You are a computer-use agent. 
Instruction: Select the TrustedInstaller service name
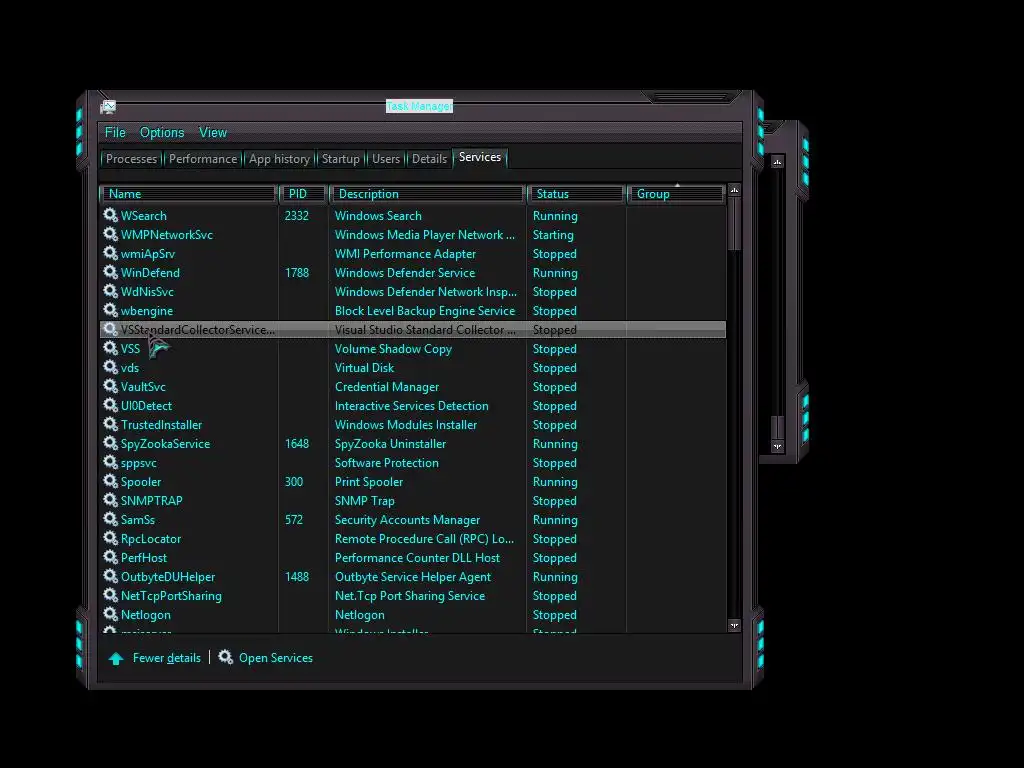point(161,424)
